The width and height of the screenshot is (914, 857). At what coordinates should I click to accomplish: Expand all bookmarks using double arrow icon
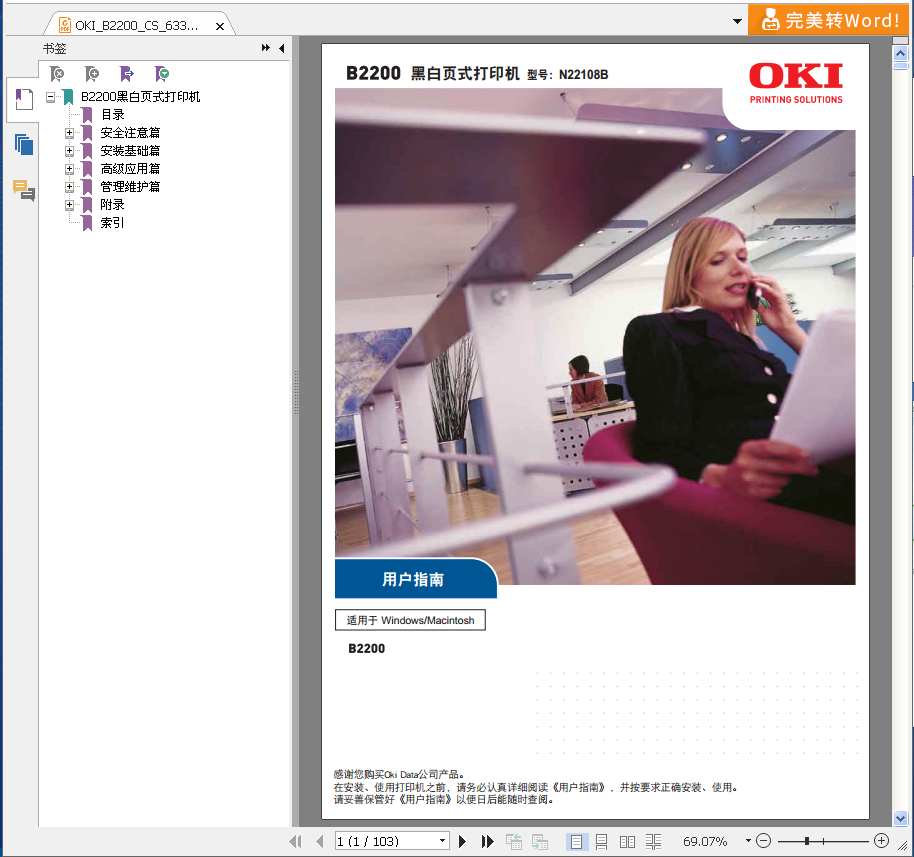(x=266, y=48)
